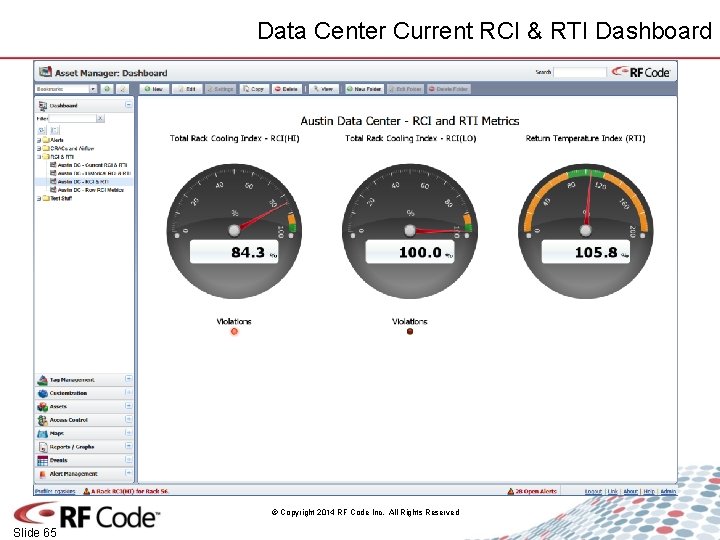The image size is (720, 540).
Task: Expand the Test Stuff folder
Action: pos(39,198)
